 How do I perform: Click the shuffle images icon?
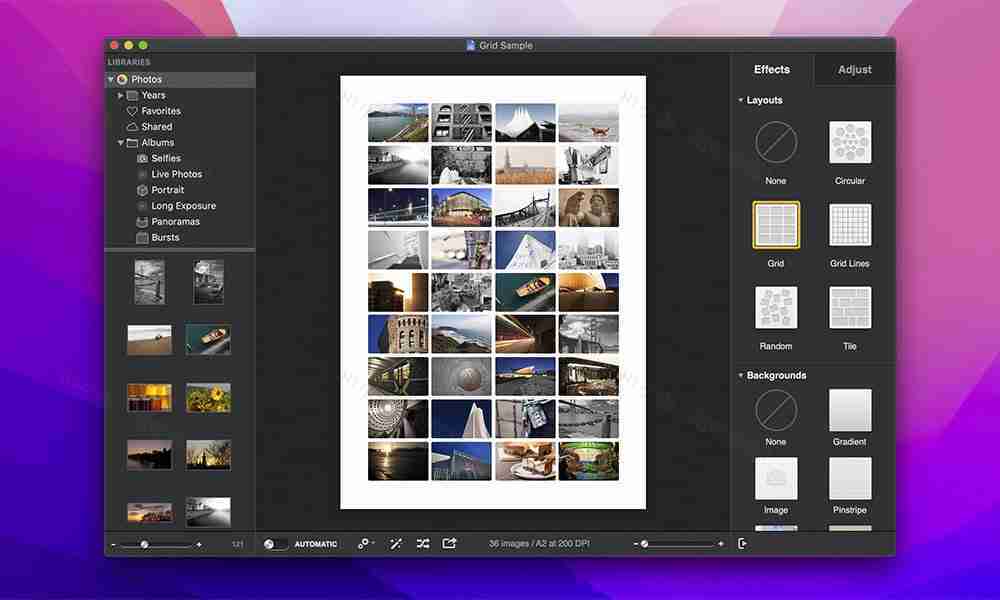(x=422, y=543)
